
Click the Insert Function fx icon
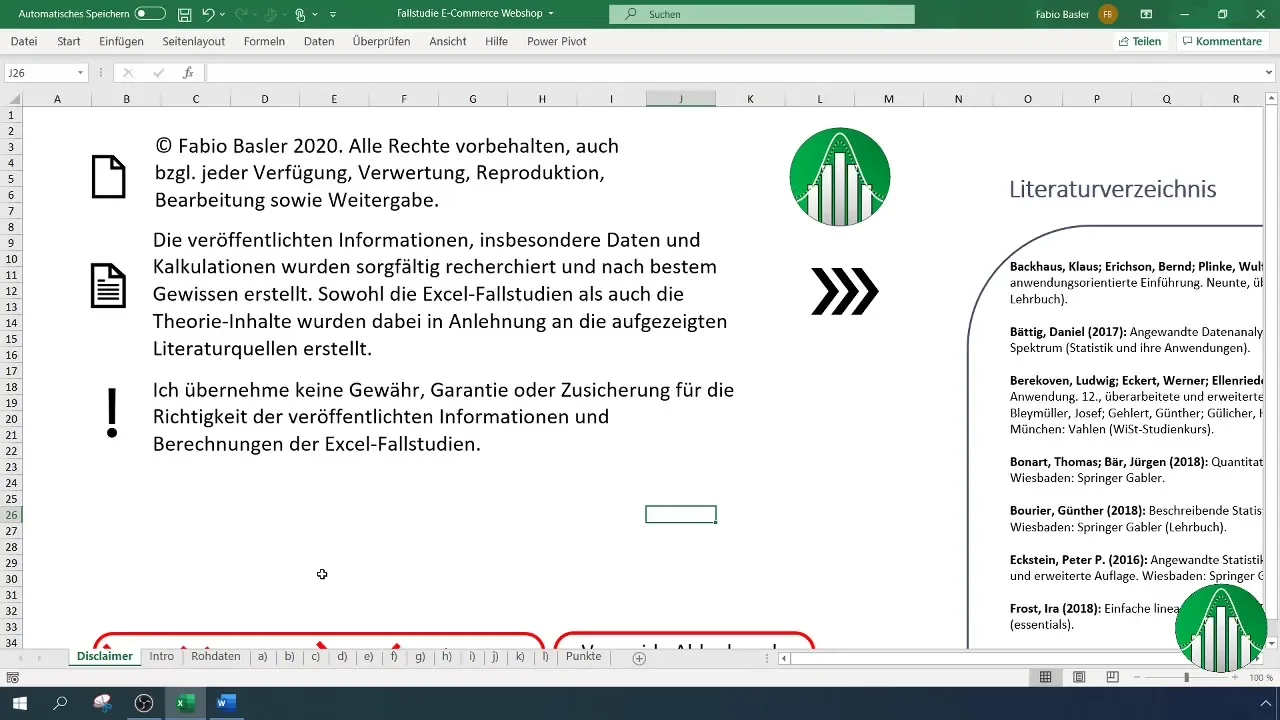click(188, 73)
